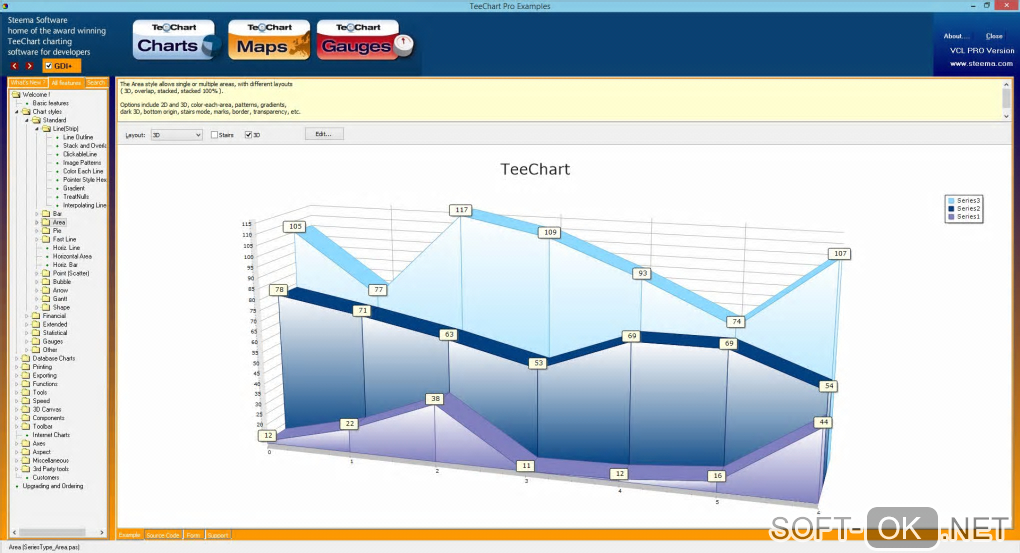Viewport: 1020px width, 553px height.
Task: Click the Bubble folder icon
Action: tap(46, 282)
